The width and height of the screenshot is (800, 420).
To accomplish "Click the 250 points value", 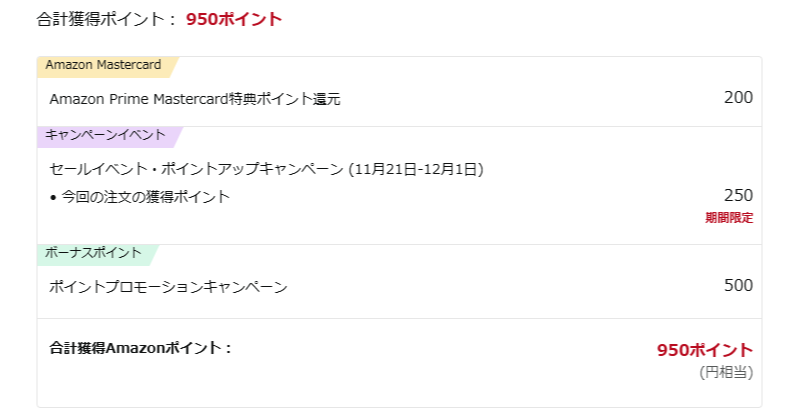I will 738,195.
